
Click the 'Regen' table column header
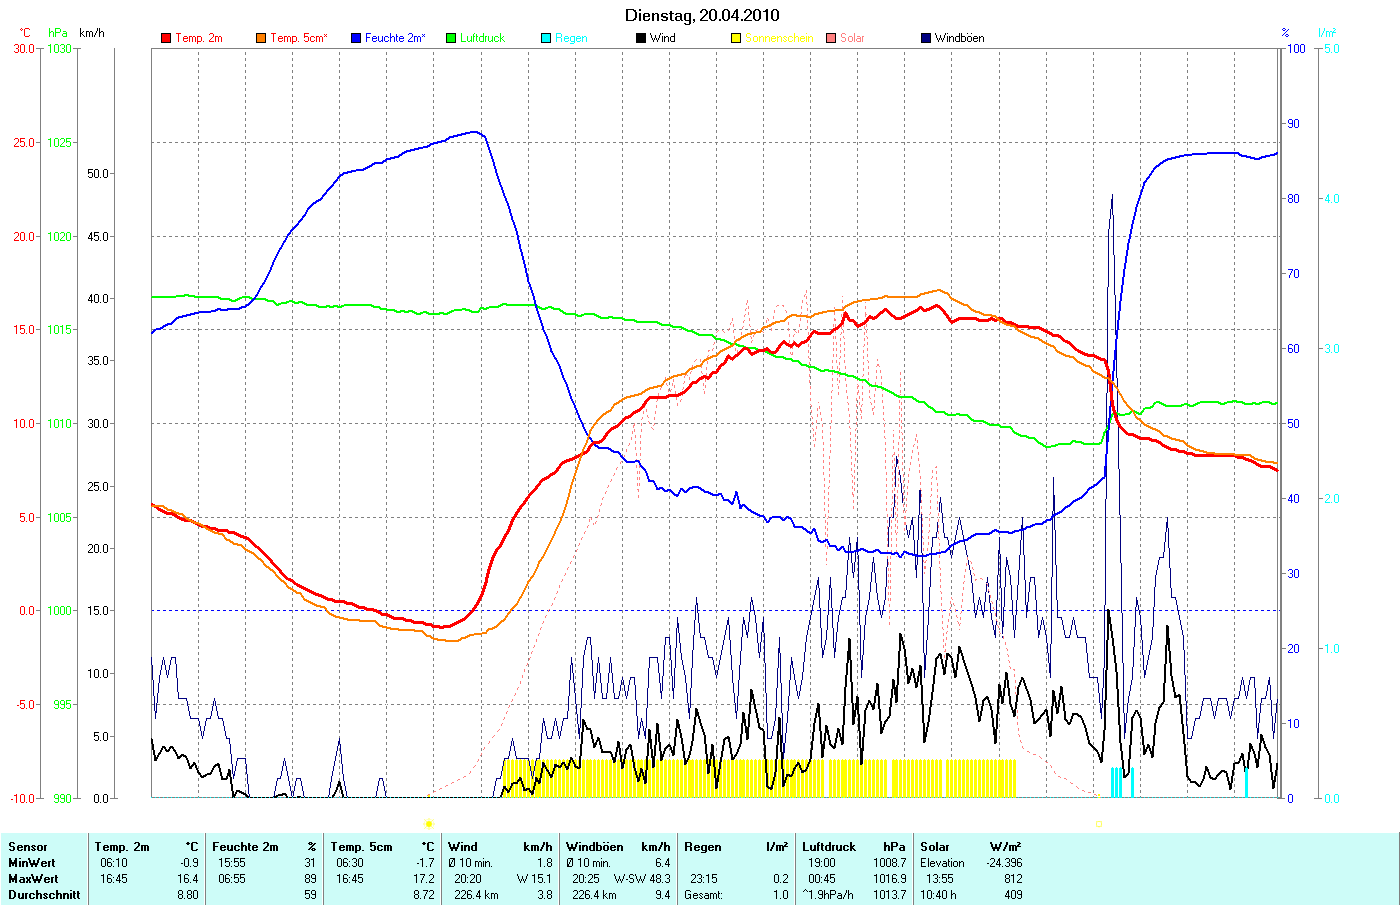click(703, 847)
